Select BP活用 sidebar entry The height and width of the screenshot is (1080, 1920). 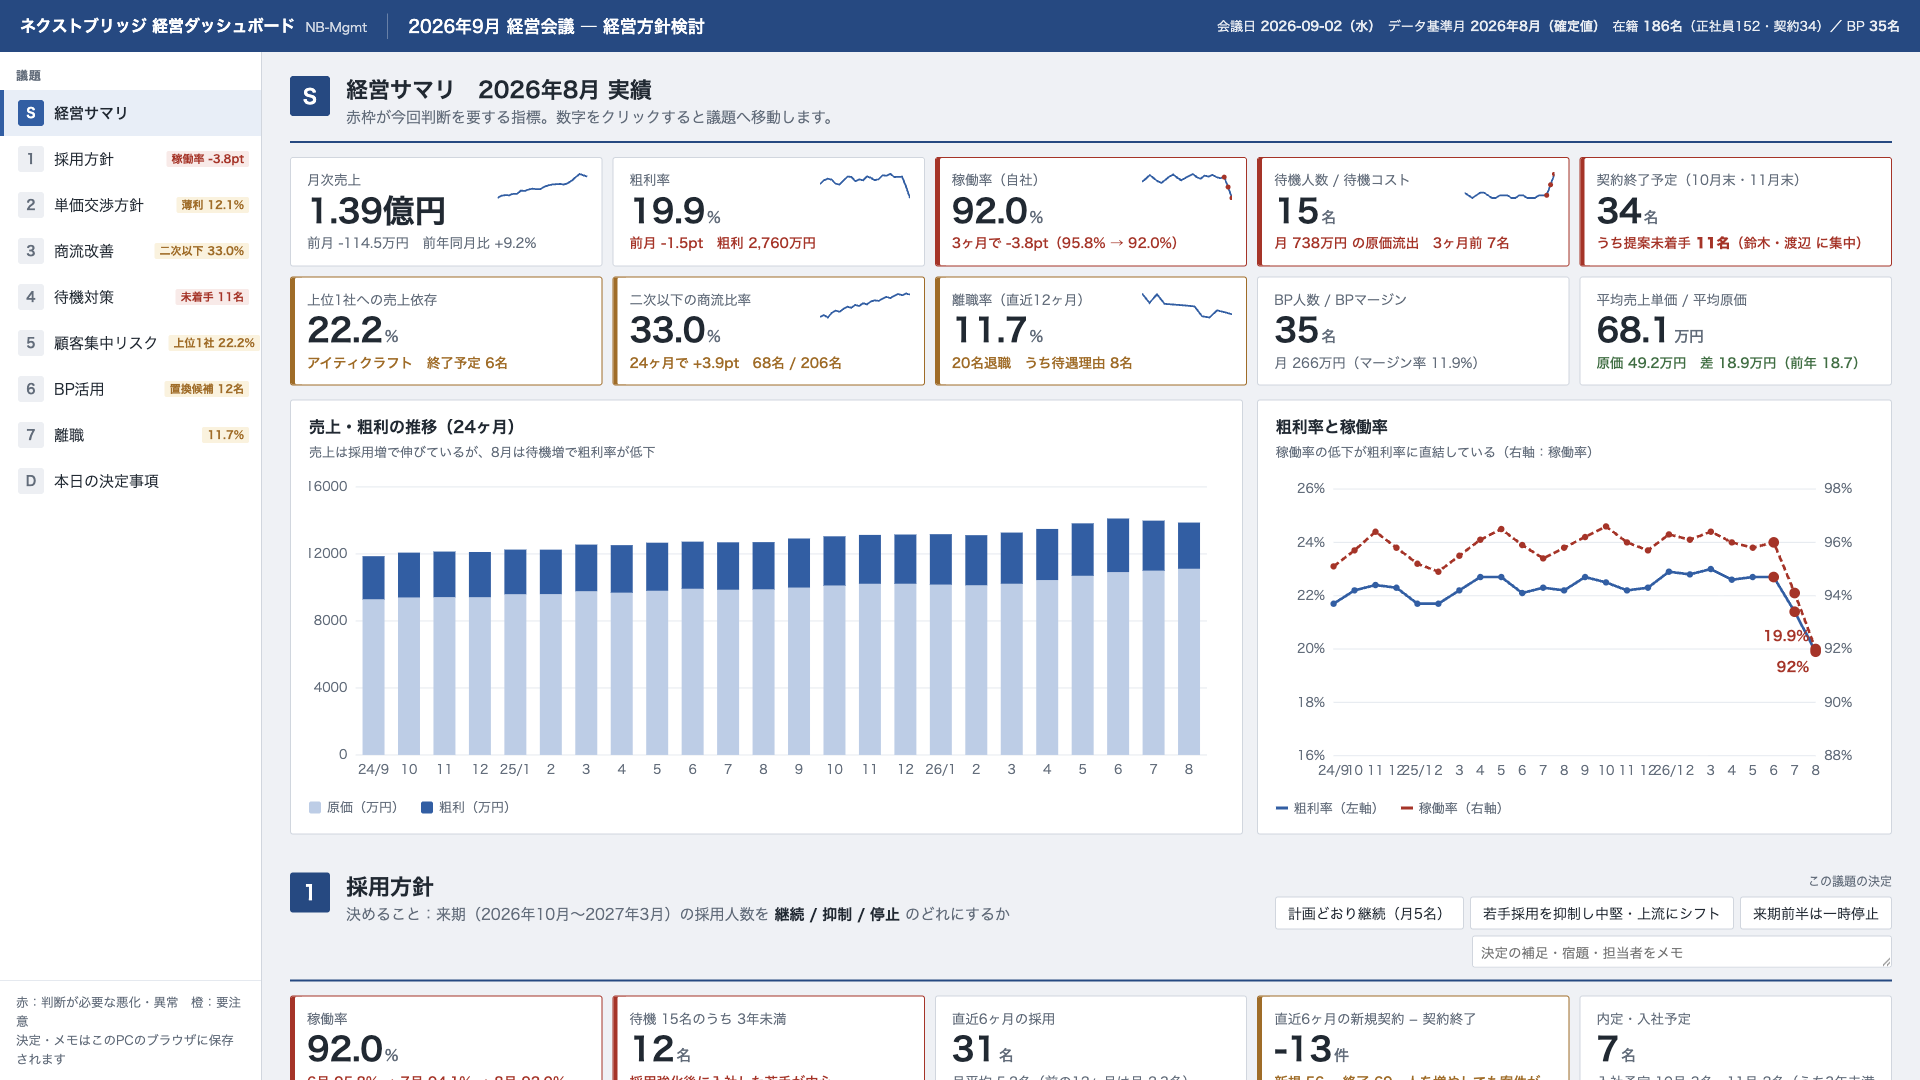coord(131,389)
